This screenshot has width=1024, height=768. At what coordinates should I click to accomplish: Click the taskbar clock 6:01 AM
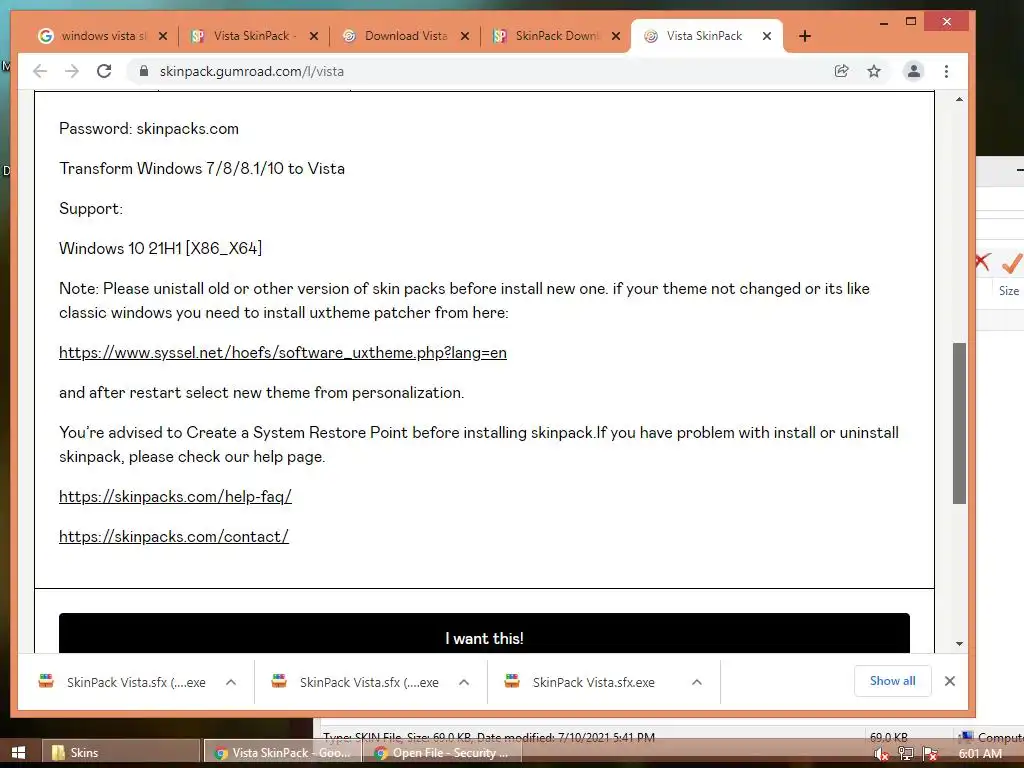tap(980, 754)
